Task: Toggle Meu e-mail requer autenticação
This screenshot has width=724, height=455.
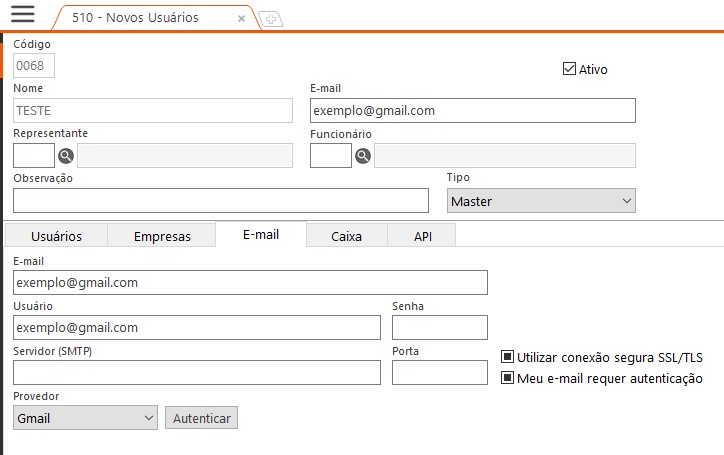Action: [x=508, y=378]
